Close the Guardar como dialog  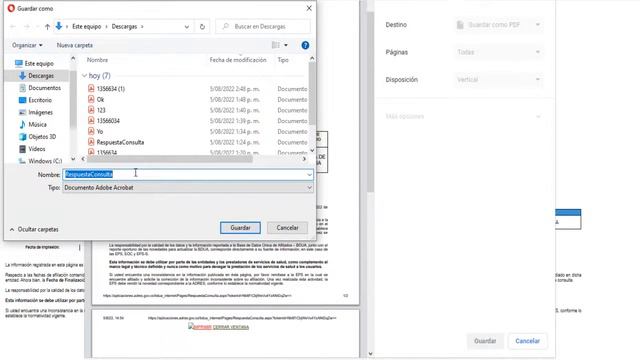(x=309, y=8)
